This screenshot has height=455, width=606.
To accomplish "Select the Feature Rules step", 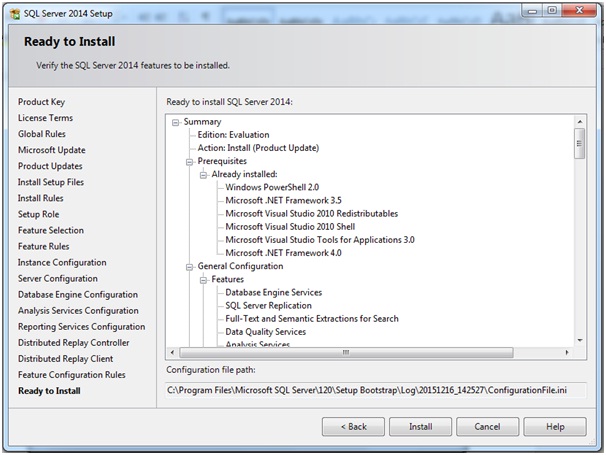I will pyautogui.click(x=44, y=246).
